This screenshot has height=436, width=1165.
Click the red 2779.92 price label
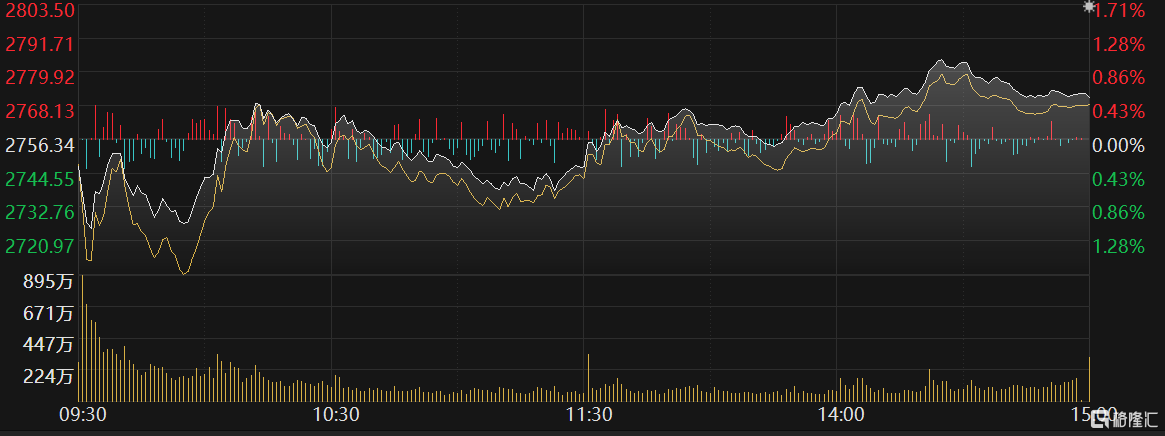[40, 77]
